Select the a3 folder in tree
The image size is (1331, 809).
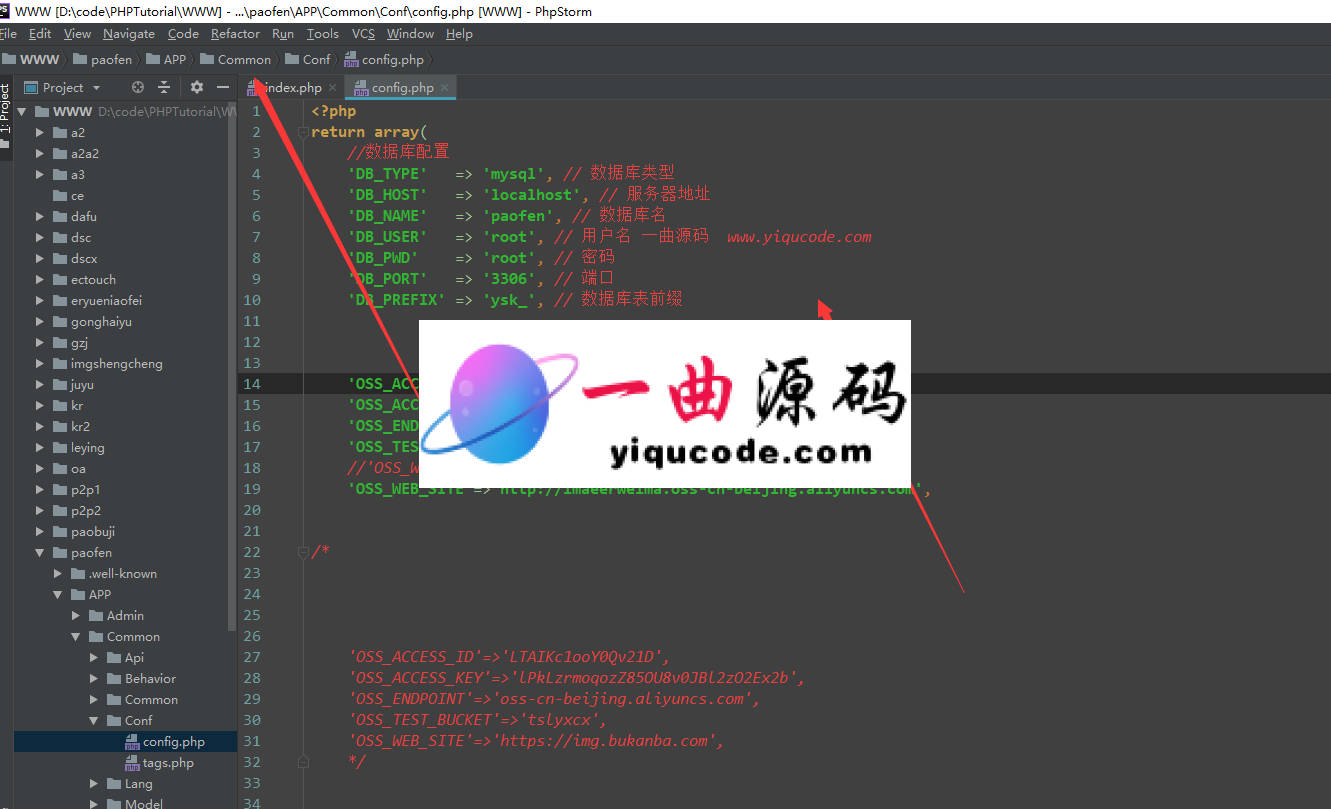pos(78,175)
